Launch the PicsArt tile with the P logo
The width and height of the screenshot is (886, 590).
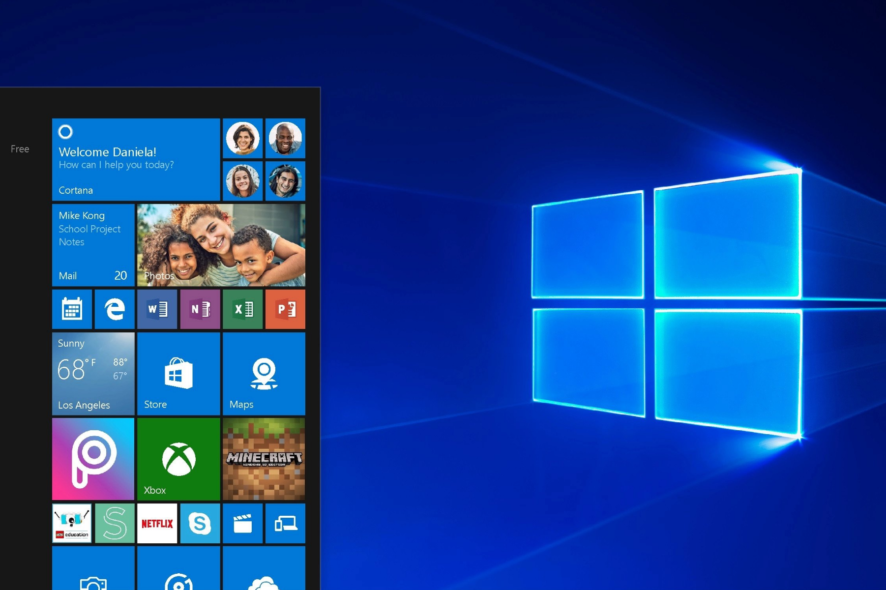[93, 459]
